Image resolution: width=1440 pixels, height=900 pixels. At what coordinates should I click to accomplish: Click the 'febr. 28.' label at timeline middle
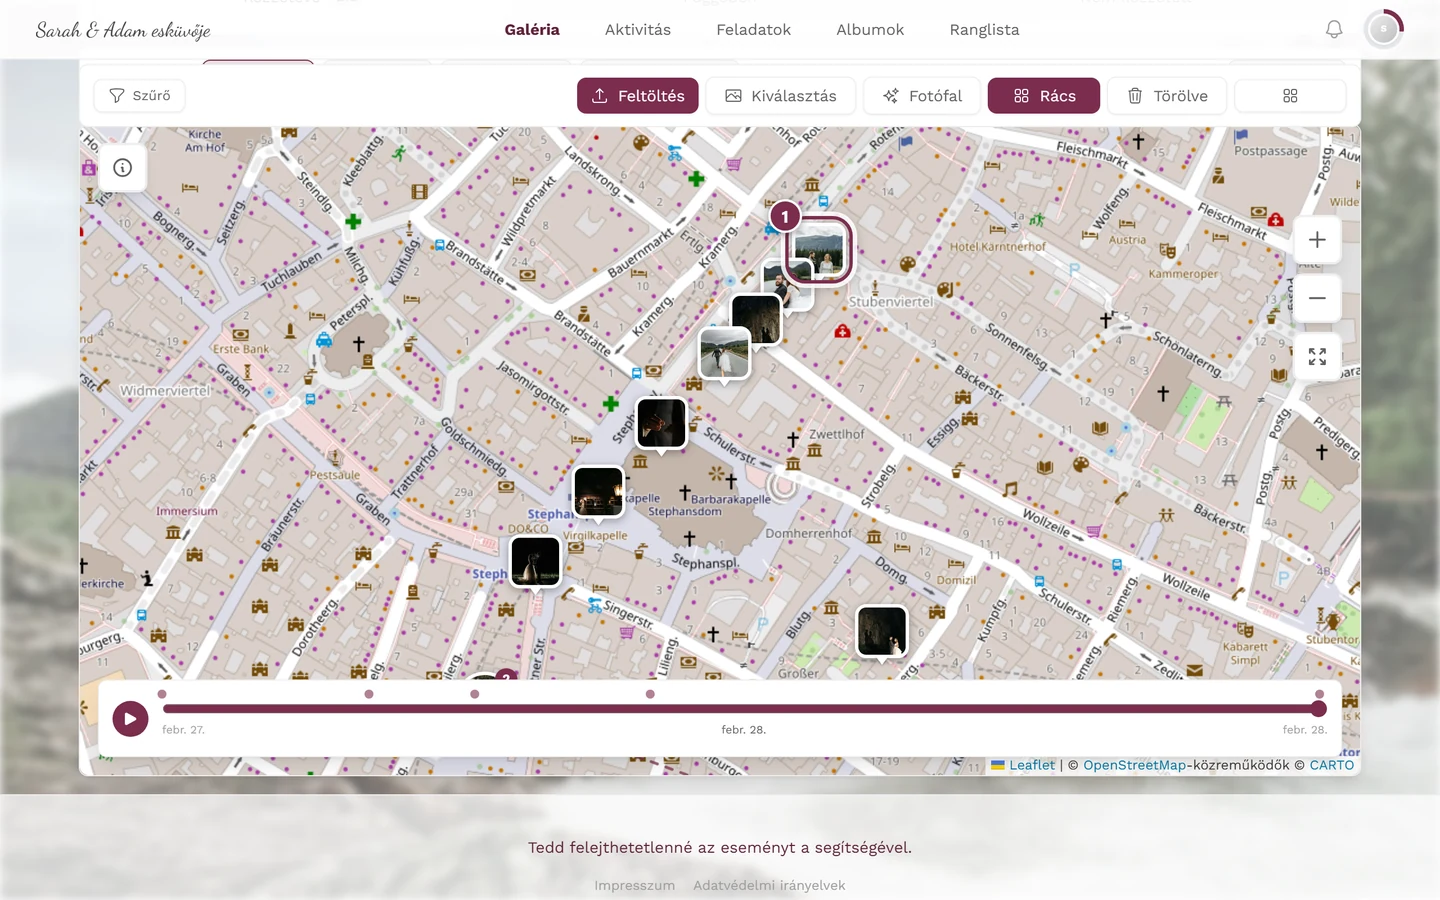point(744,730)
